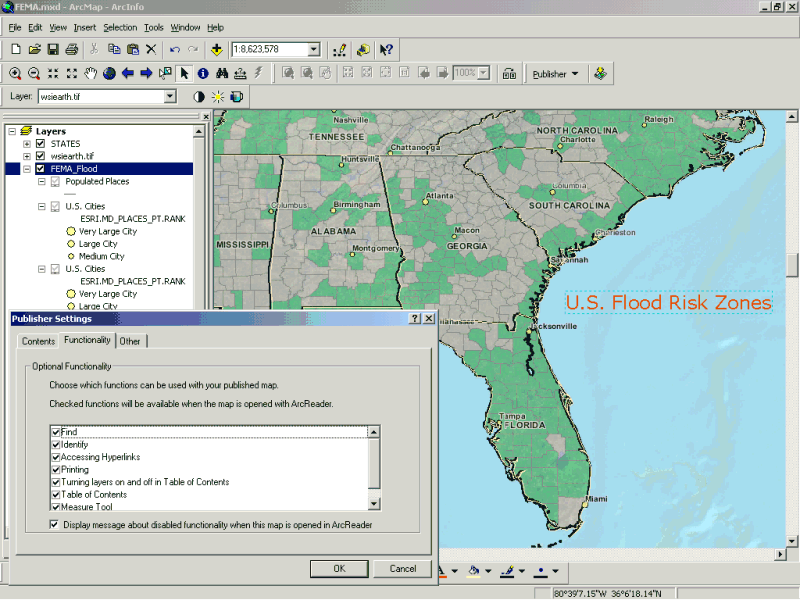Open the Find binoculars tool
The width and height of the screenshot is (800, 600).
tap(222, 73)
